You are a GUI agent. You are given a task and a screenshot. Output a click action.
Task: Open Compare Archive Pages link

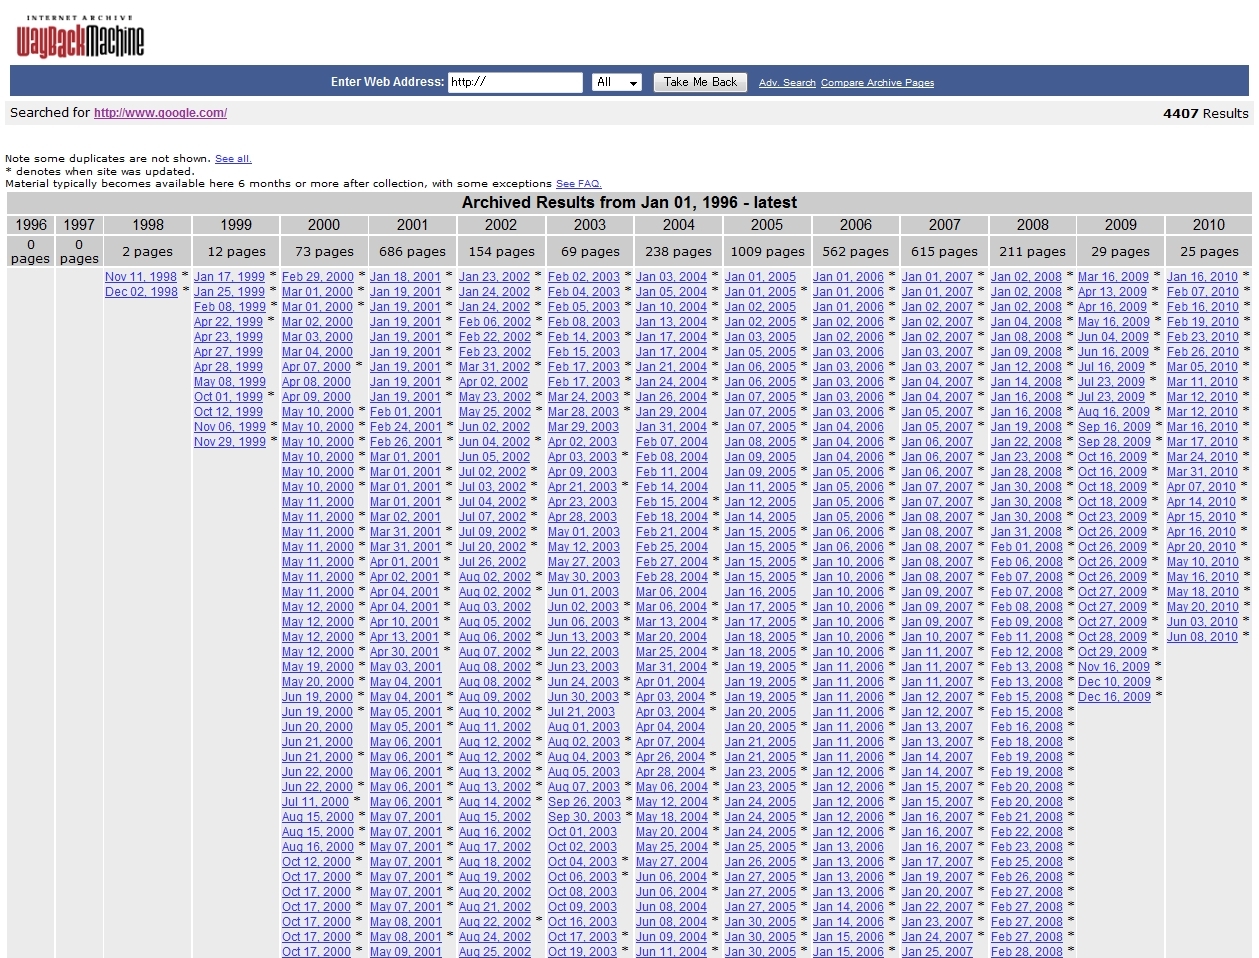pyautogui.click(x=877, y=83)
